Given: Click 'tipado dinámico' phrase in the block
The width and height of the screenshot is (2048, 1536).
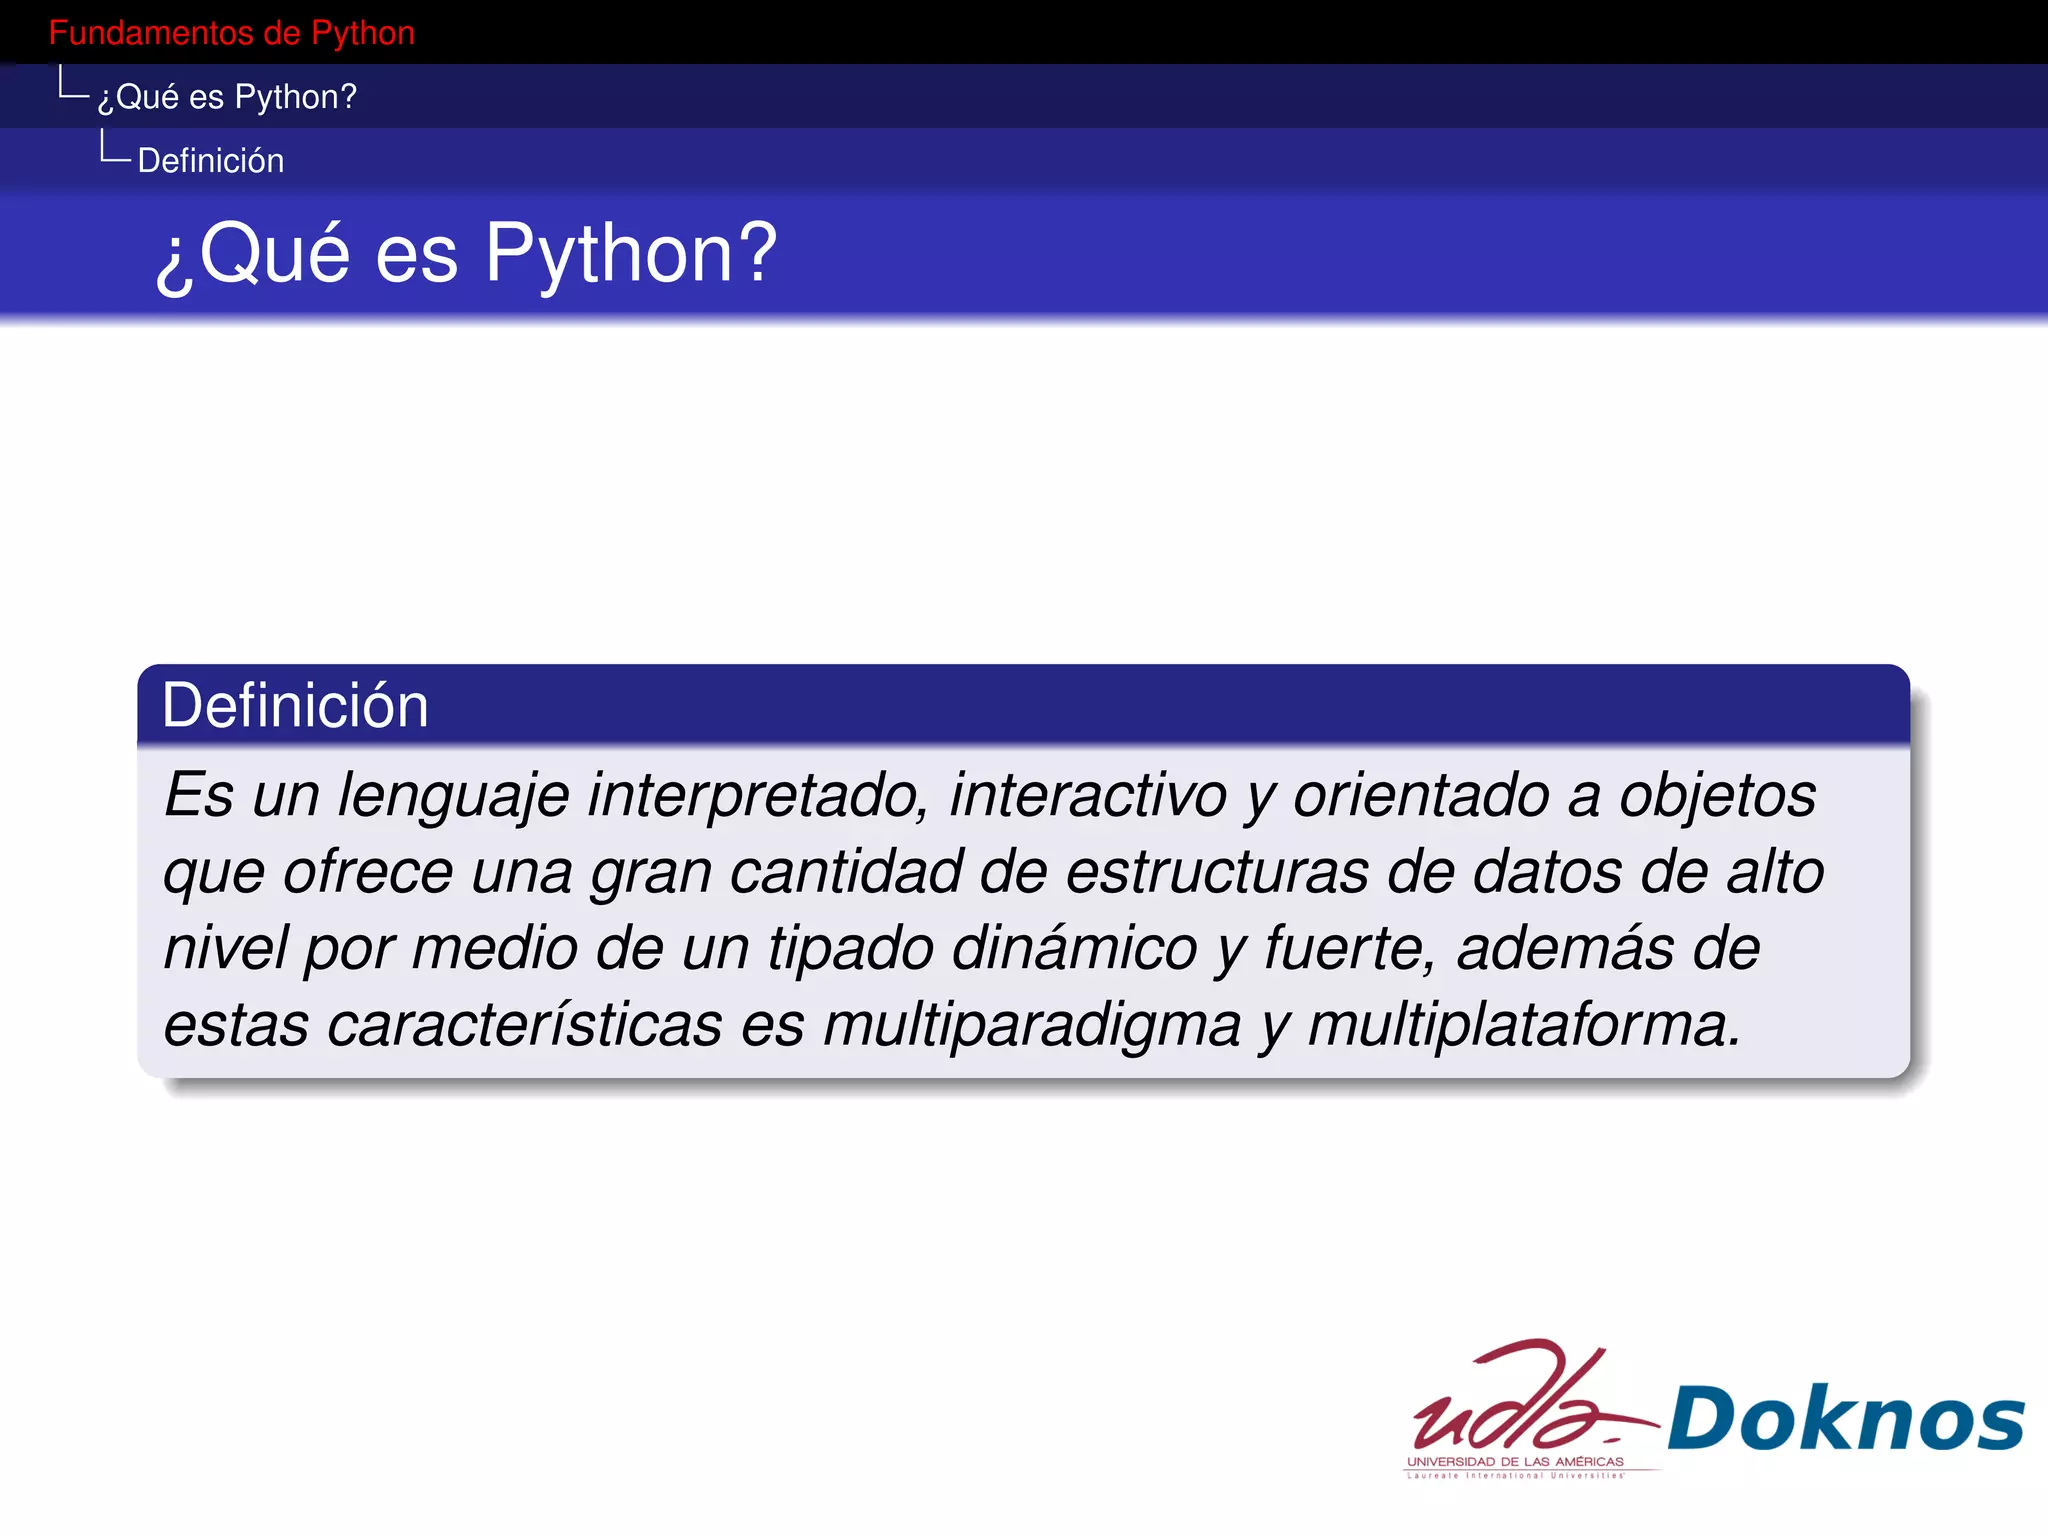Looking at the screenshot, I should (982, 949).
